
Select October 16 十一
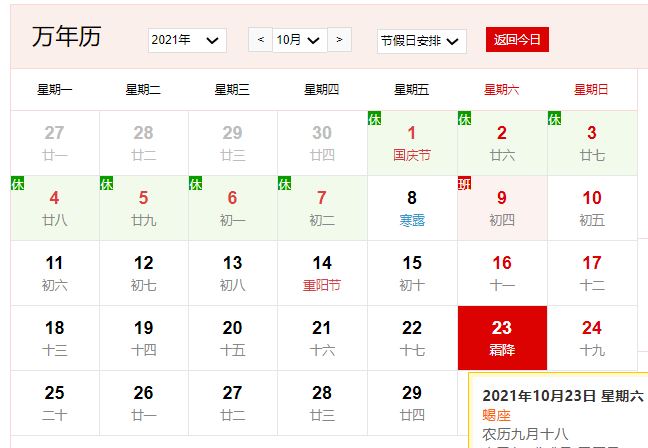point(502,273)
